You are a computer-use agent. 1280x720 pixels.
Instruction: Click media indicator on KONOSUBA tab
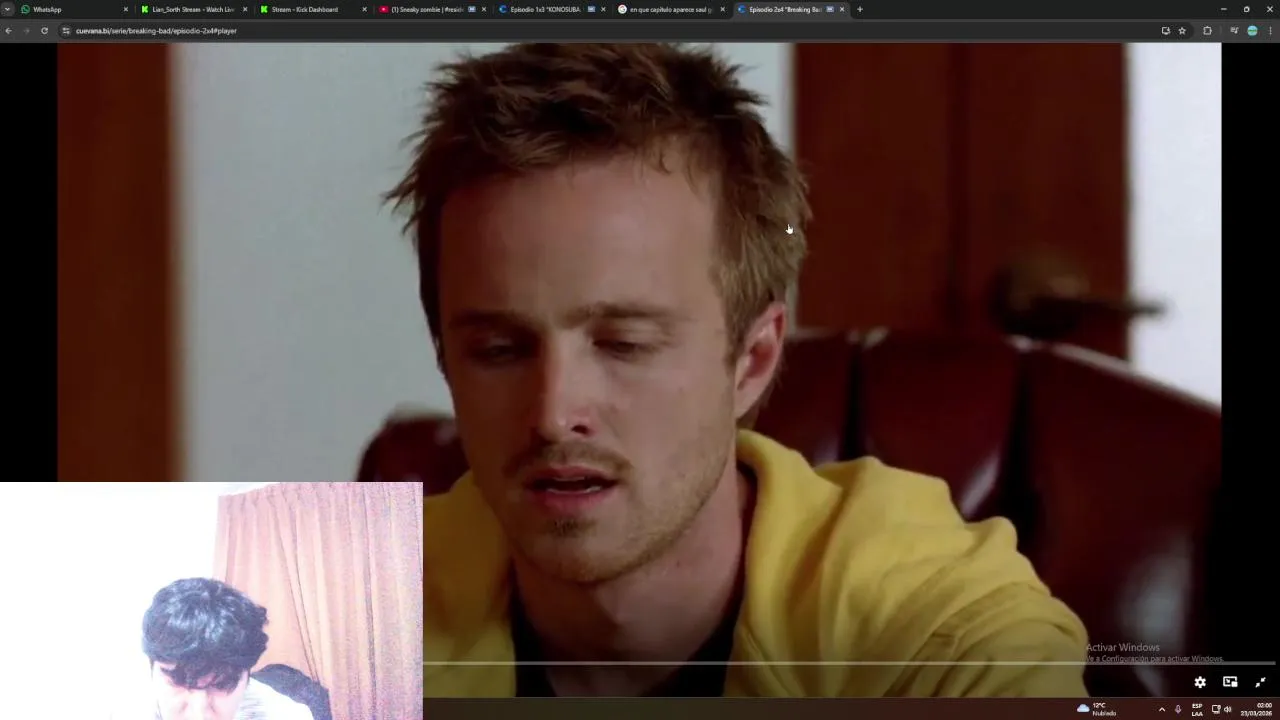pos(591,9)
